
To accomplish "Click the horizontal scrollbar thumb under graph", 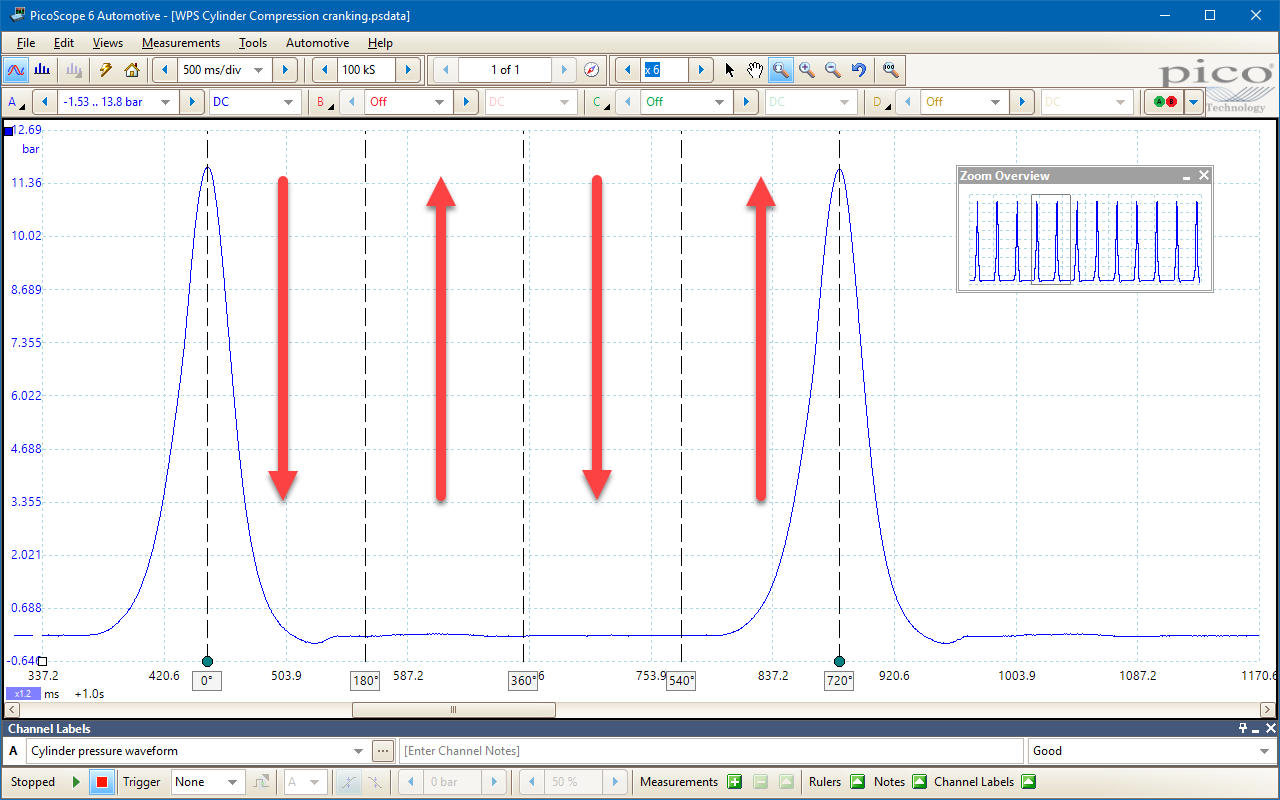I will point(453,709).
